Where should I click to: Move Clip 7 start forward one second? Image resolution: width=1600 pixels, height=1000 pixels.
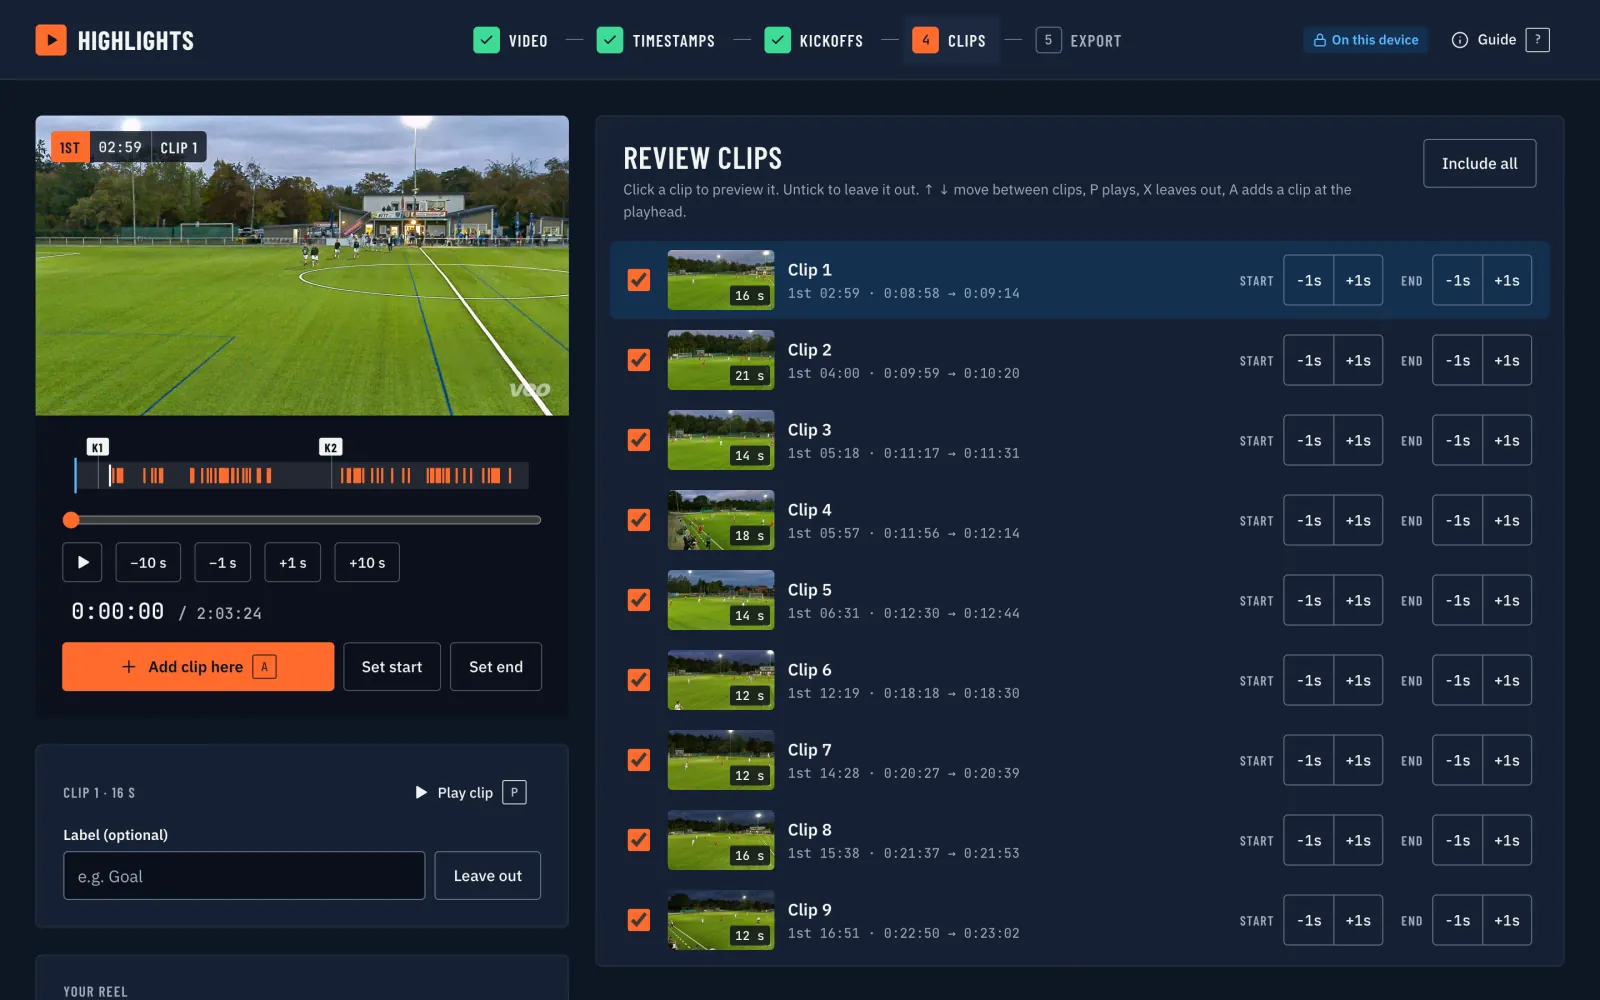(1358, 760)
